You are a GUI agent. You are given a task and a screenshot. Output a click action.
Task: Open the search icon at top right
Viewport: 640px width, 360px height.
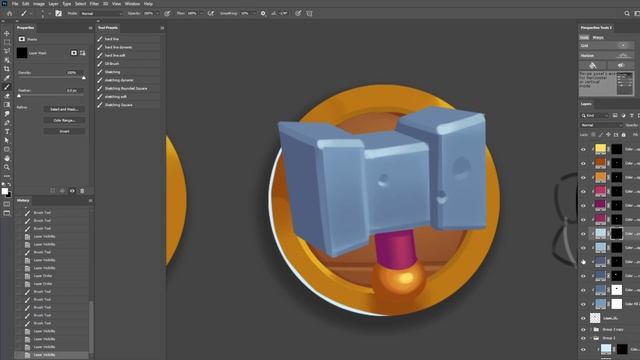click(x=627, y=13)
